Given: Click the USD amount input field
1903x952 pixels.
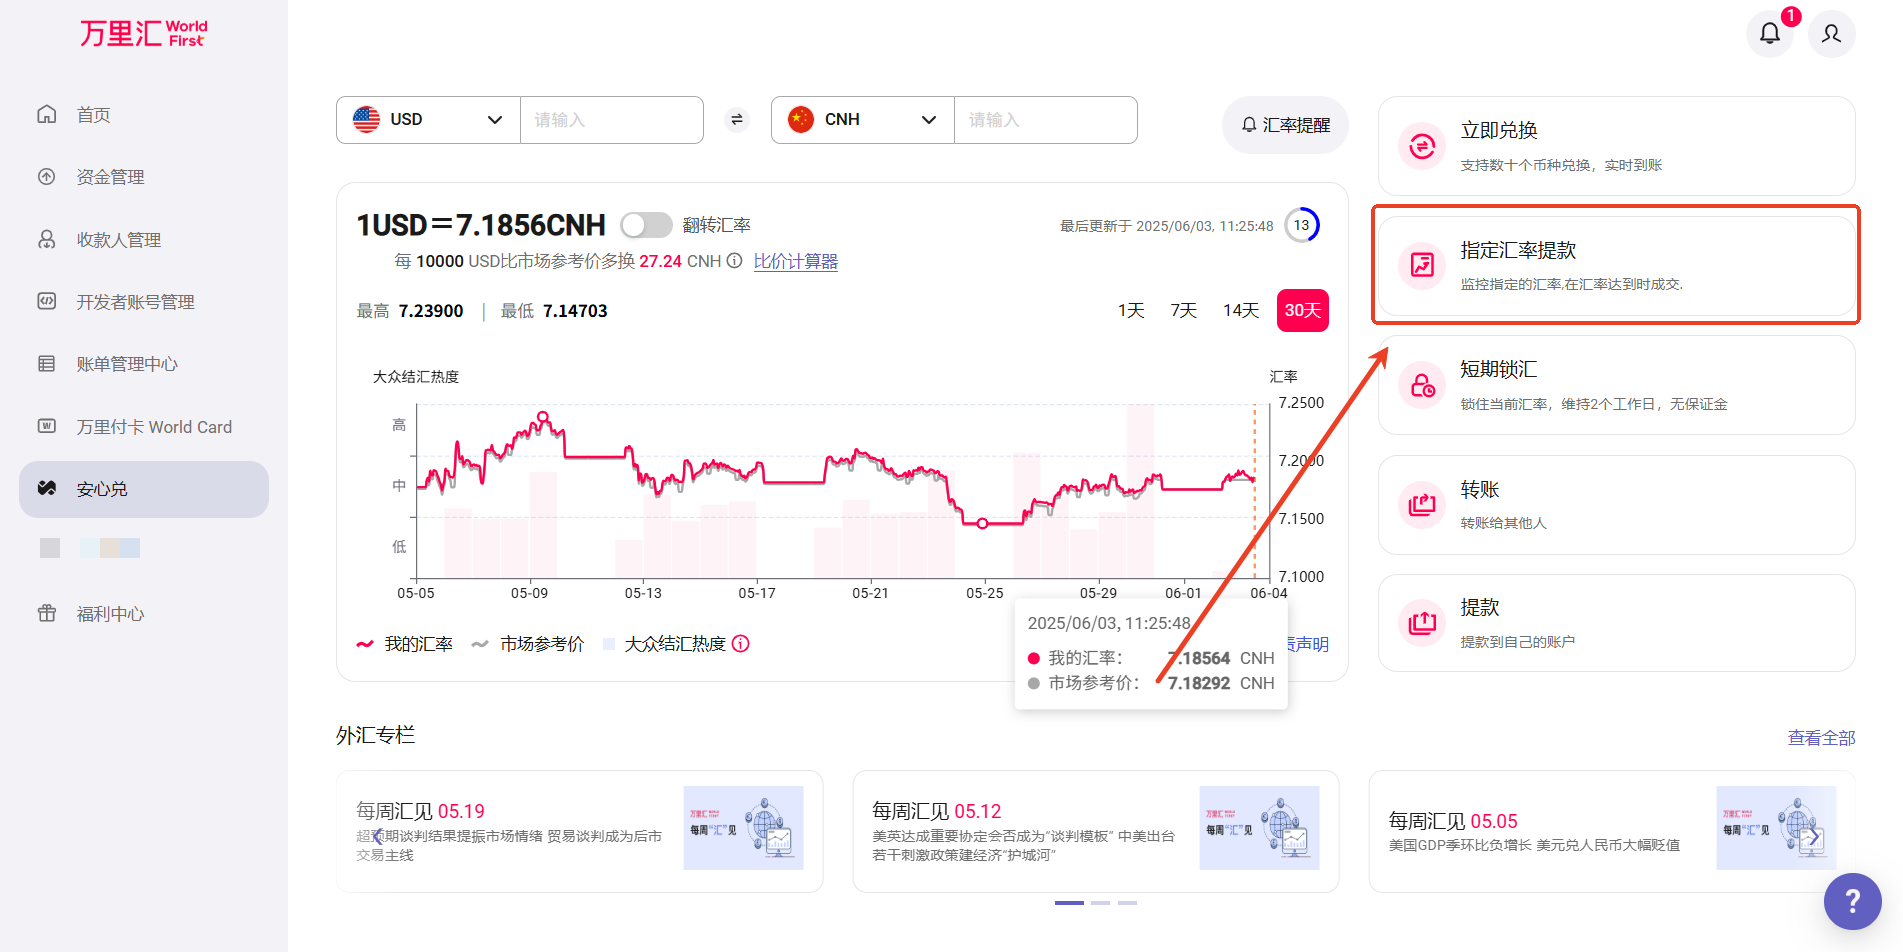Looking at the screenshot, I should coord(611,120).
